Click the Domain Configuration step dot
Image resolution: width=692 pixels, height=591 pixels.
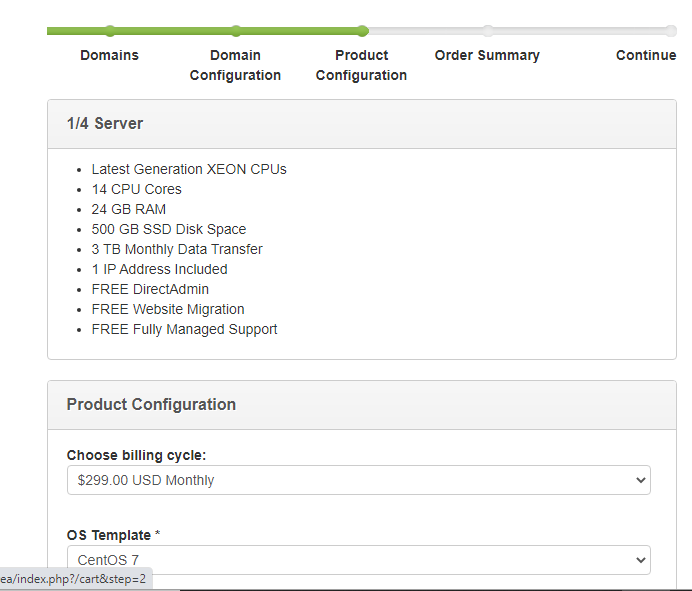click(235, 31)
